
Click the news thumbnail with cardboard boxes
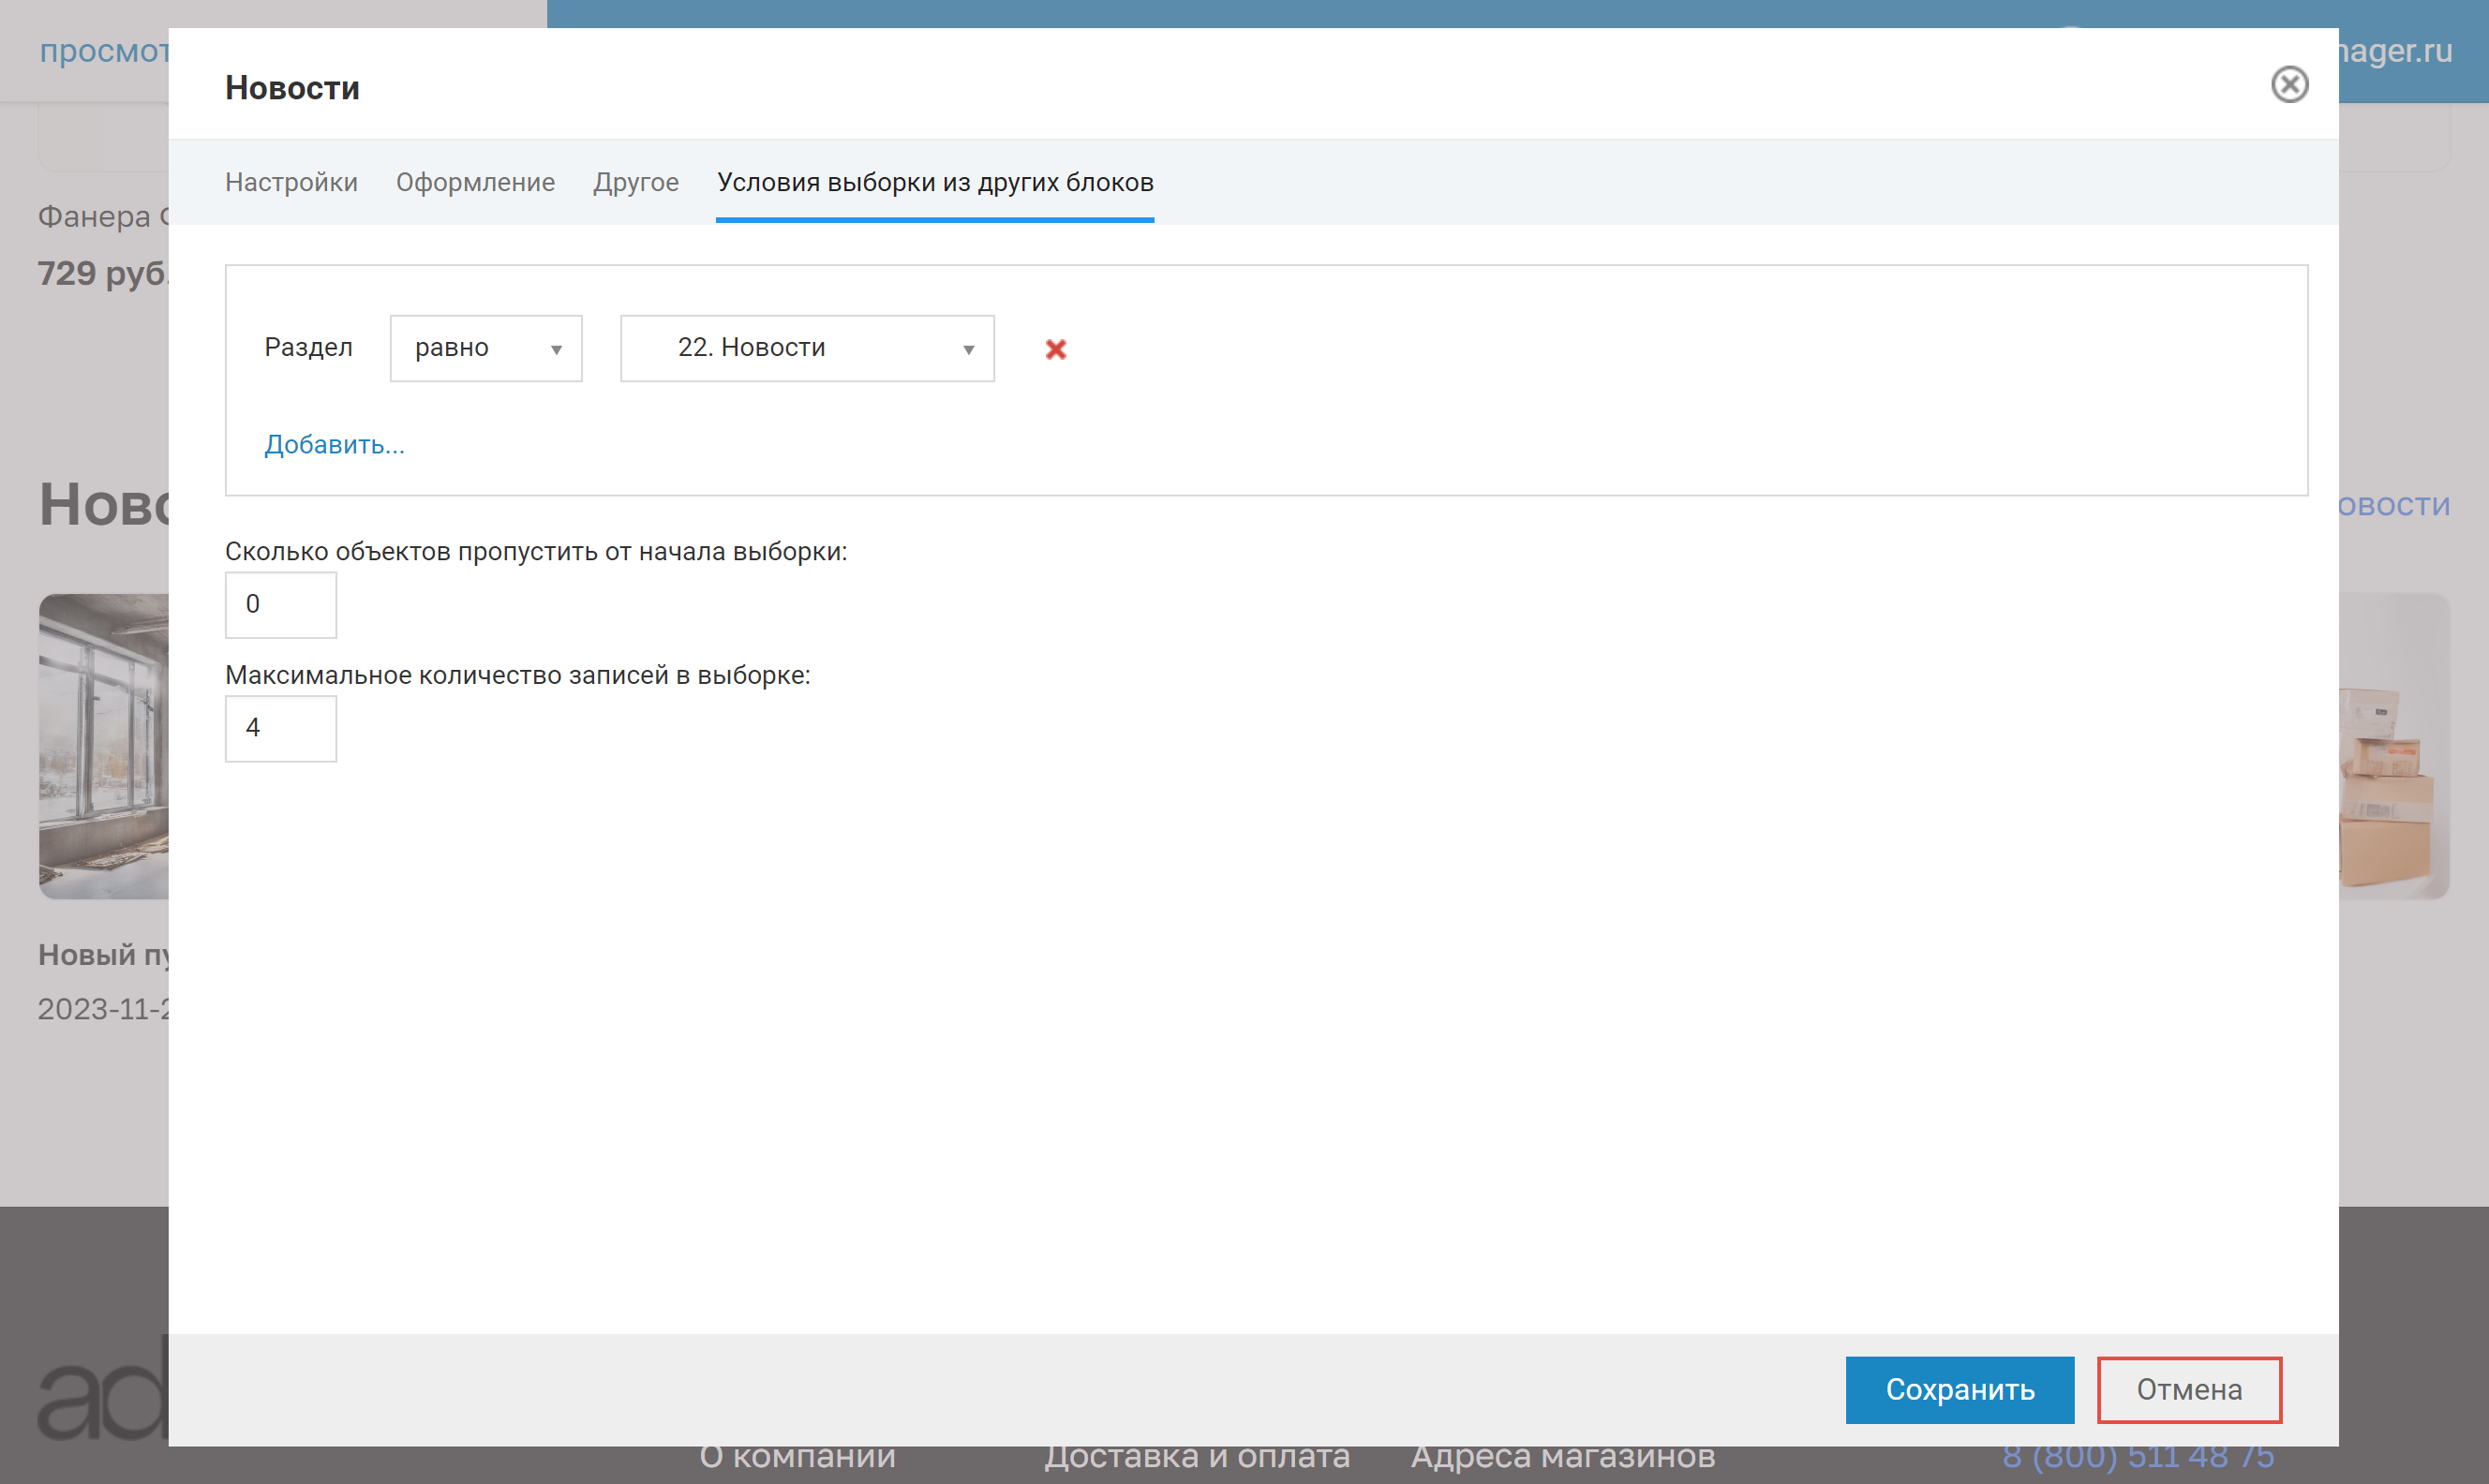click(2393, 745)
